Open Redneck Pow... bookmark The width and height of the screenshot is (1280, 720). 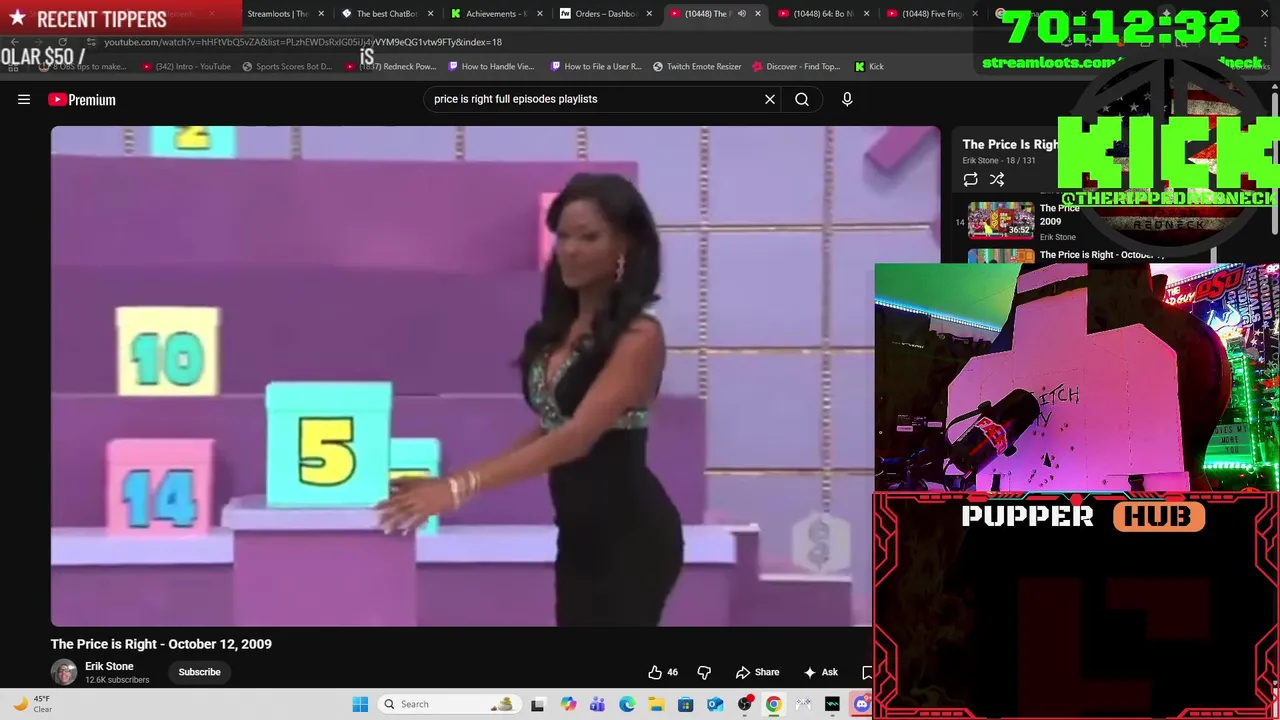pyautogui.click(x=391, y=67)
